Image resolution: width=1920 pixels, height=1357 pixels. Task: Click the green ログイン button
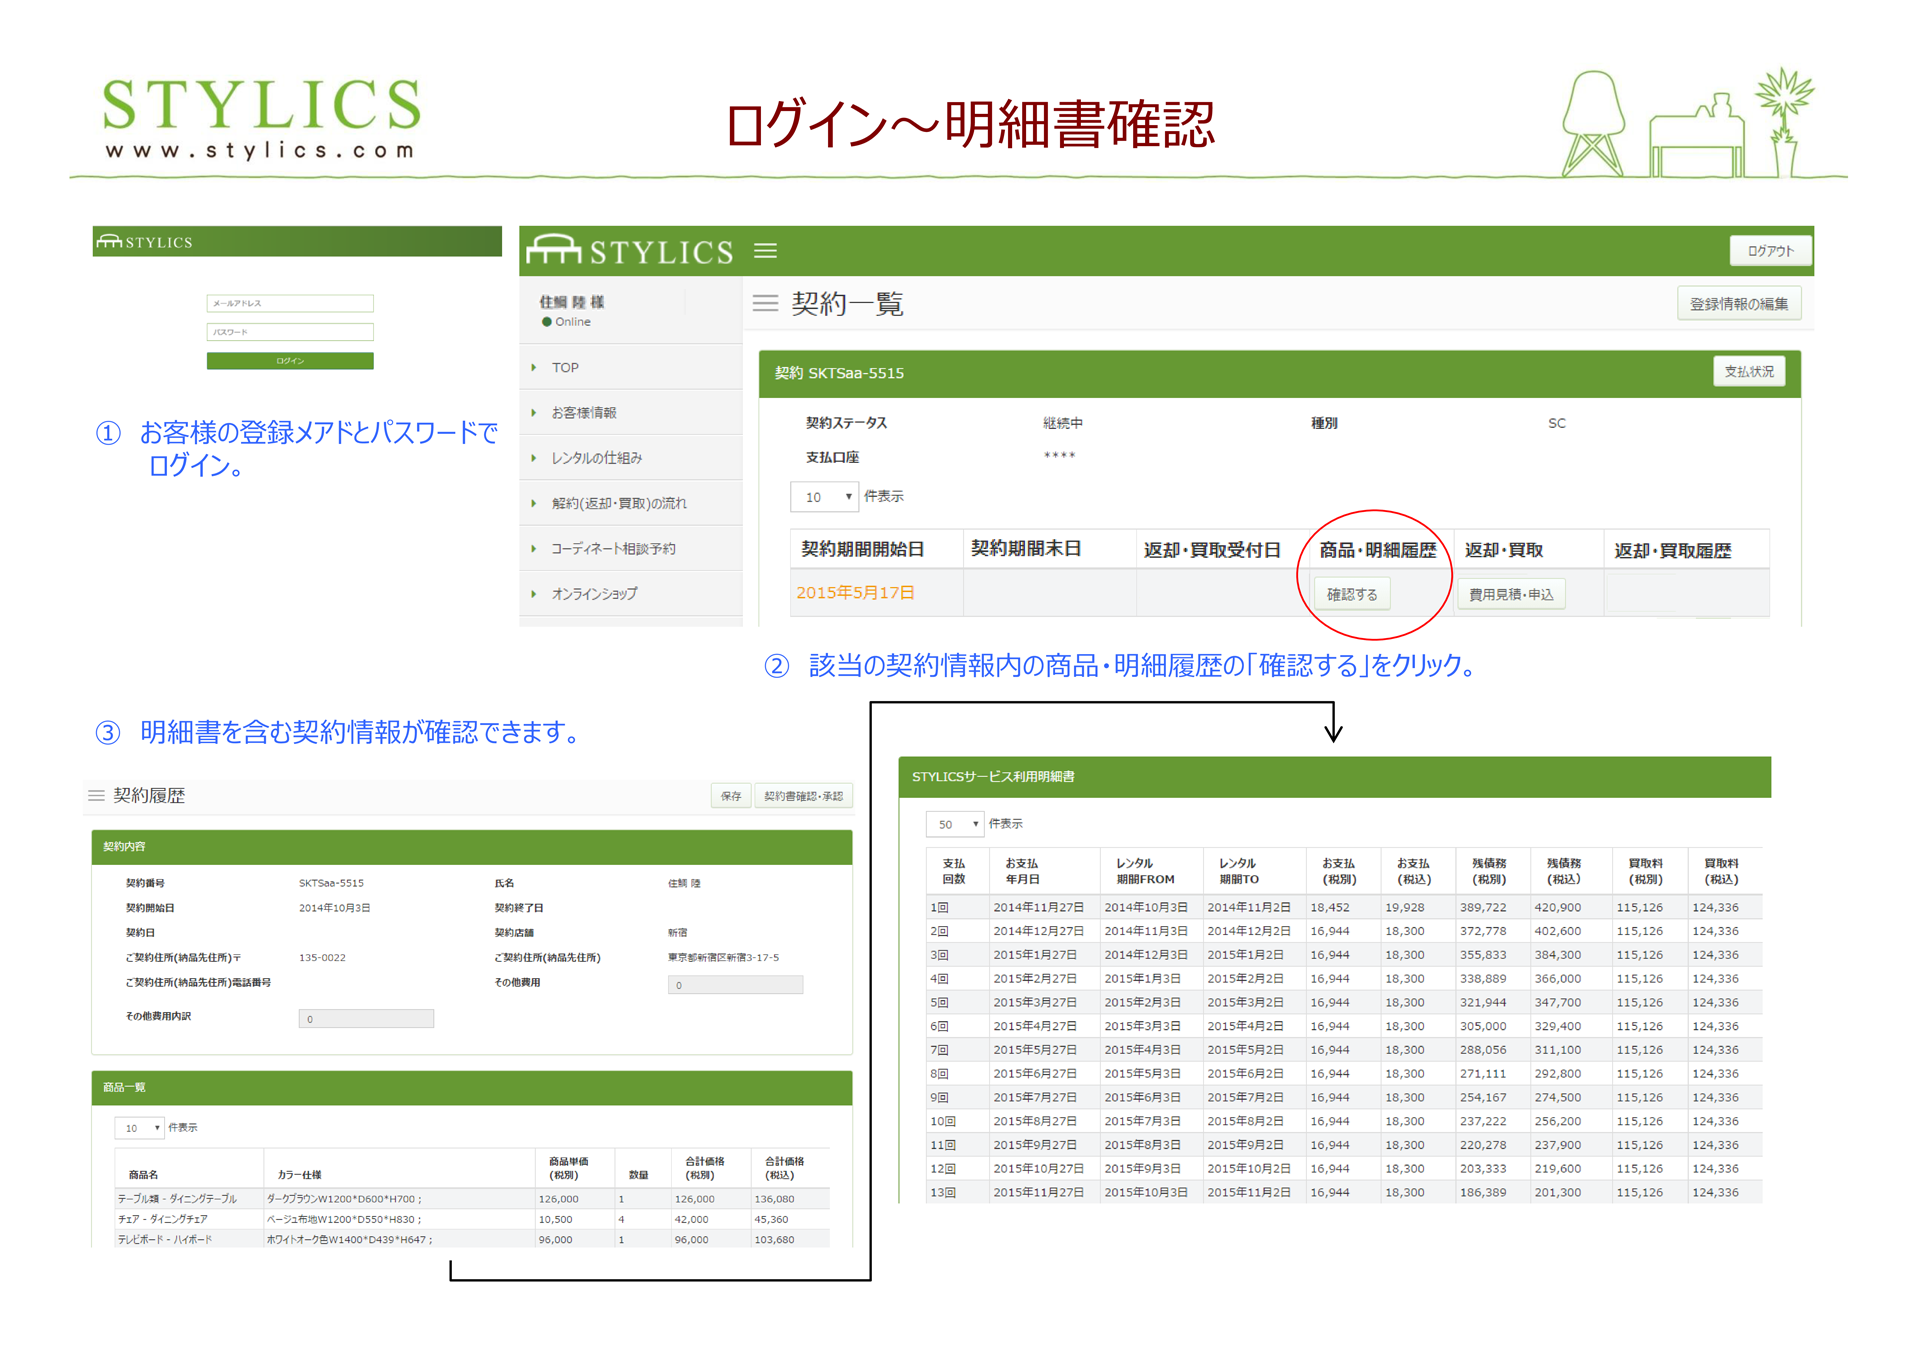coord(290,361)
